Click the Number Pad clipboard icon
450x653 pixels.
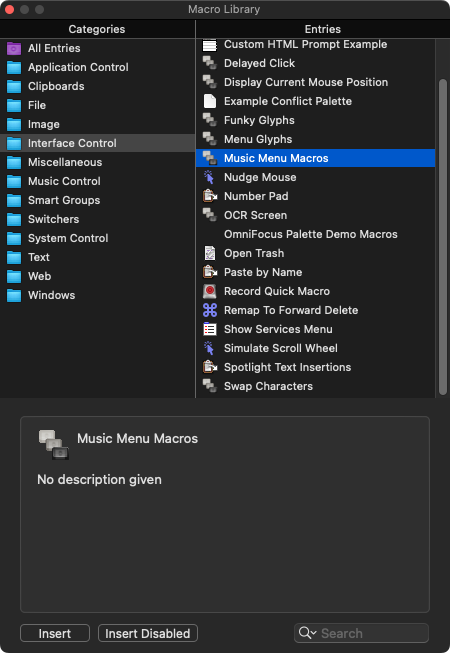pos(209,196)
